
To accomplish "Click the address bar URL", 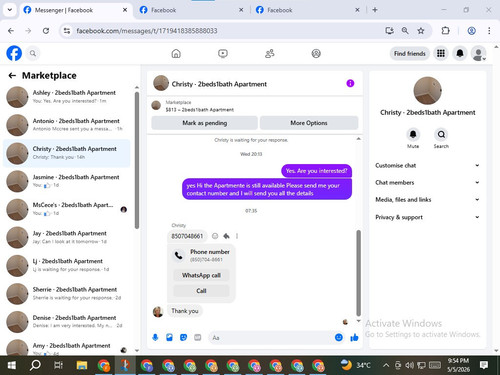I will [x=147, y=31].
